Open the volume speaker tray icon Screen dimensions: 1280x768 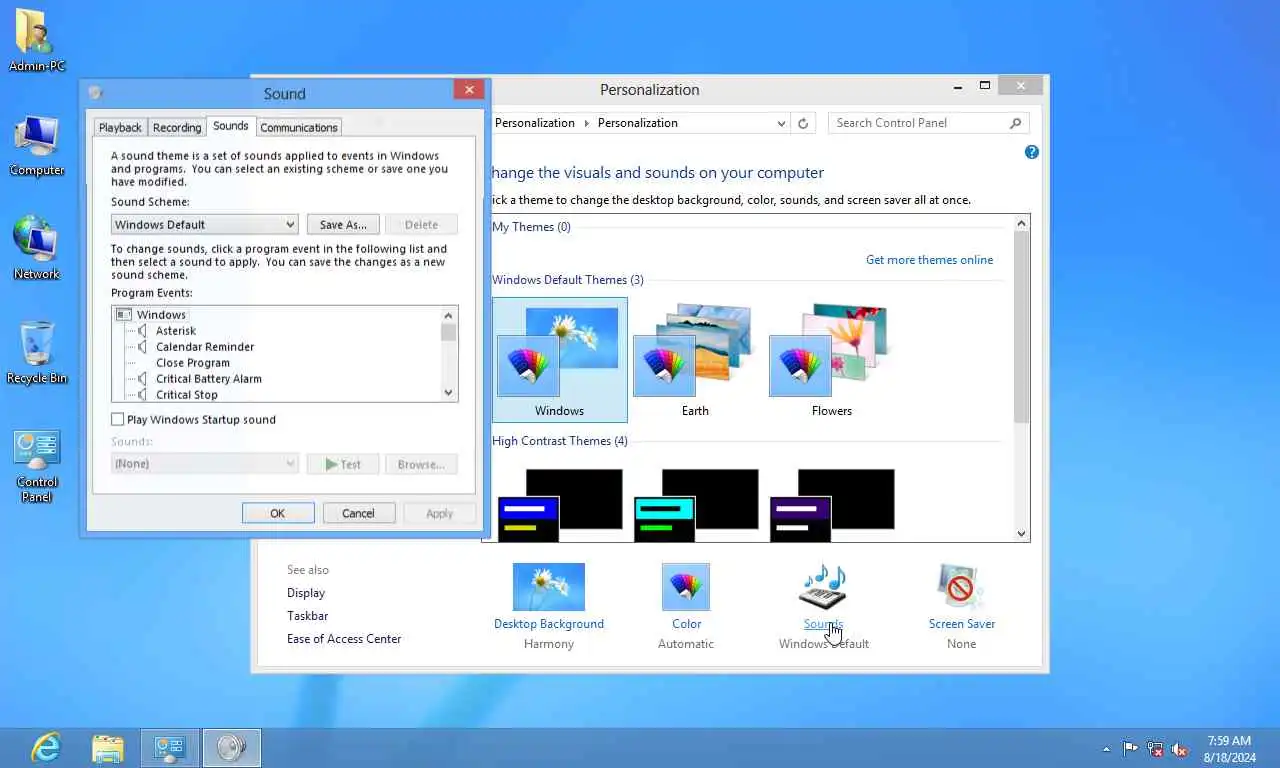click(x=1180, y=748)
